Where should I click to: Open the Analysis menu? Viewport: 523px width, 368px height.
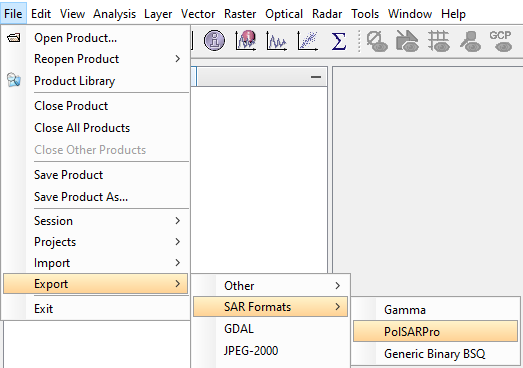pyautogui.click(x=114, y=14)
